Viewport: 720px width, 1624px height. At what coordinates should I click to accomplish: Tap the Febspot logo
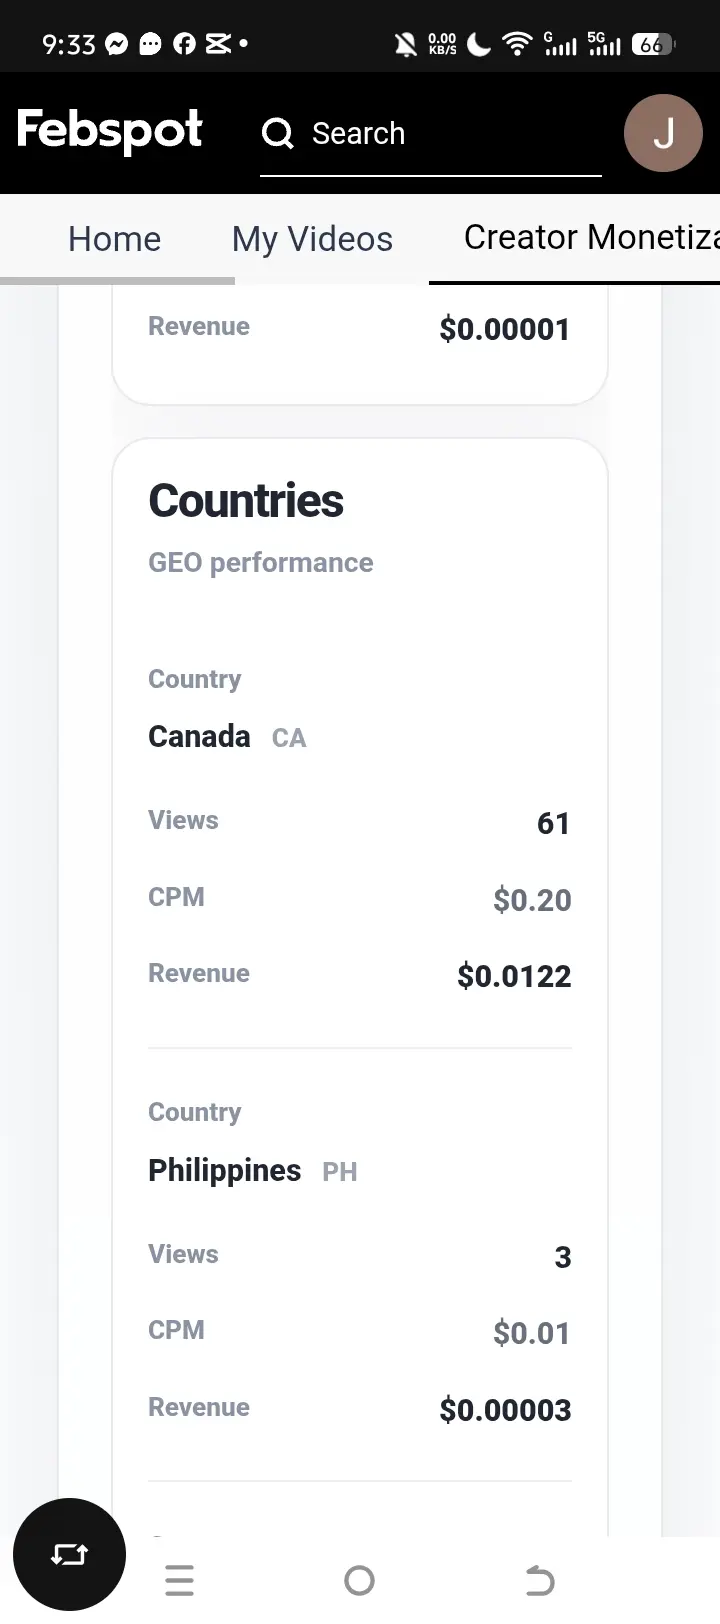click(110, 130)
